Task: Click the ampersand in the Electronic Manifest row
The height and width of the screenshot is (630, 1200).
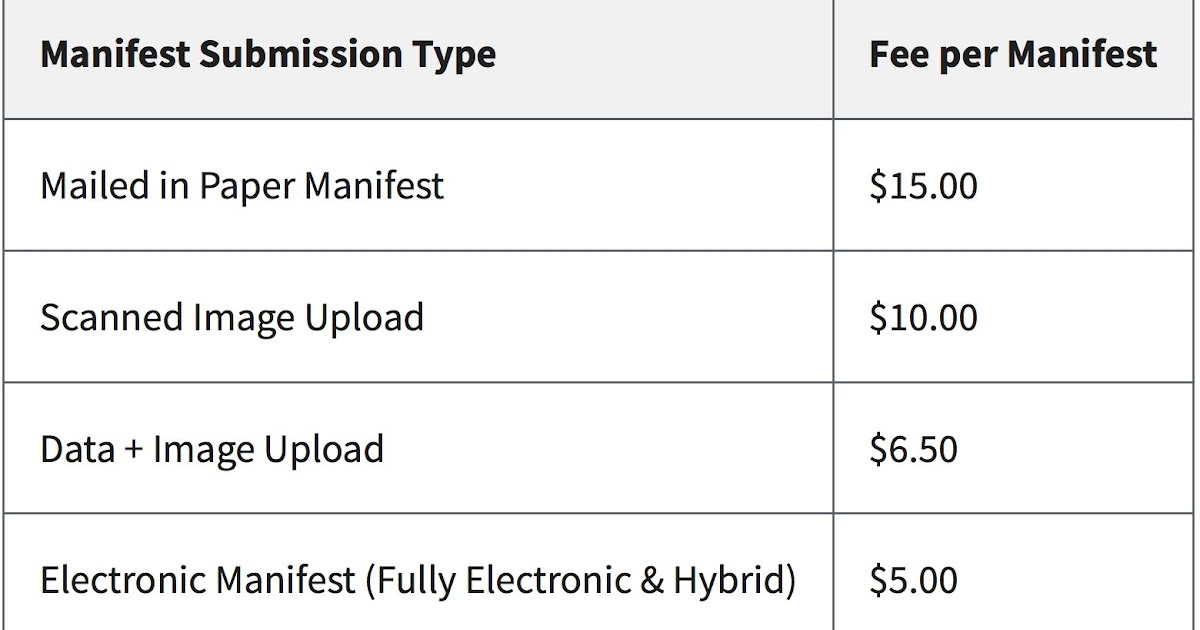Action: click(651, 580)
